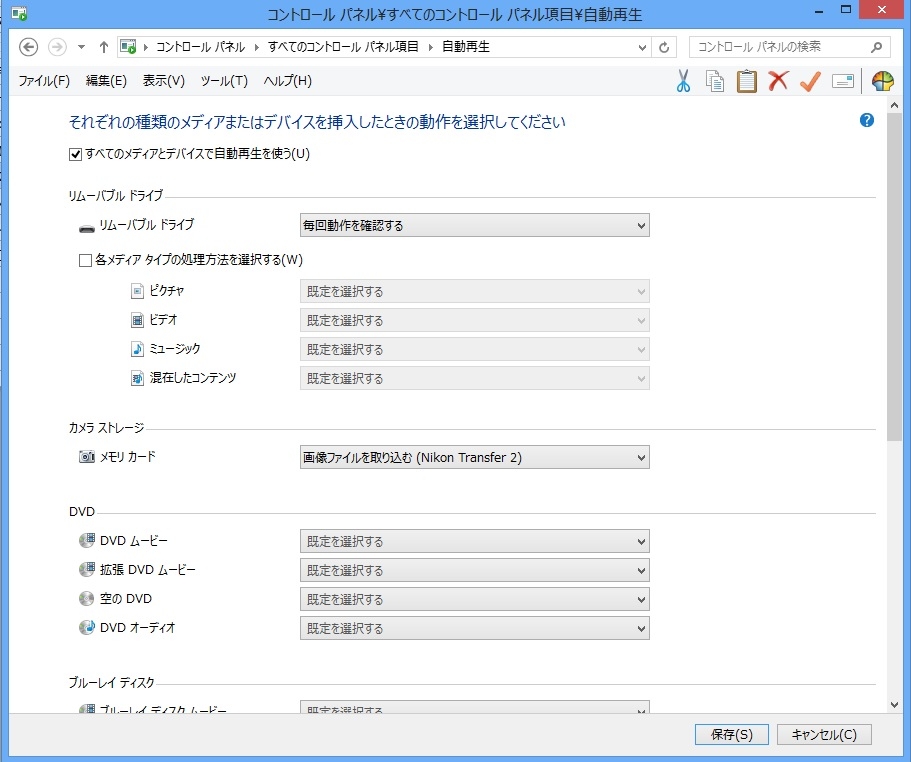Open the DVD ムービー action dropdown
Image resolution: width=911 pixels, height=762 pixels.
(x=475, y=541)
